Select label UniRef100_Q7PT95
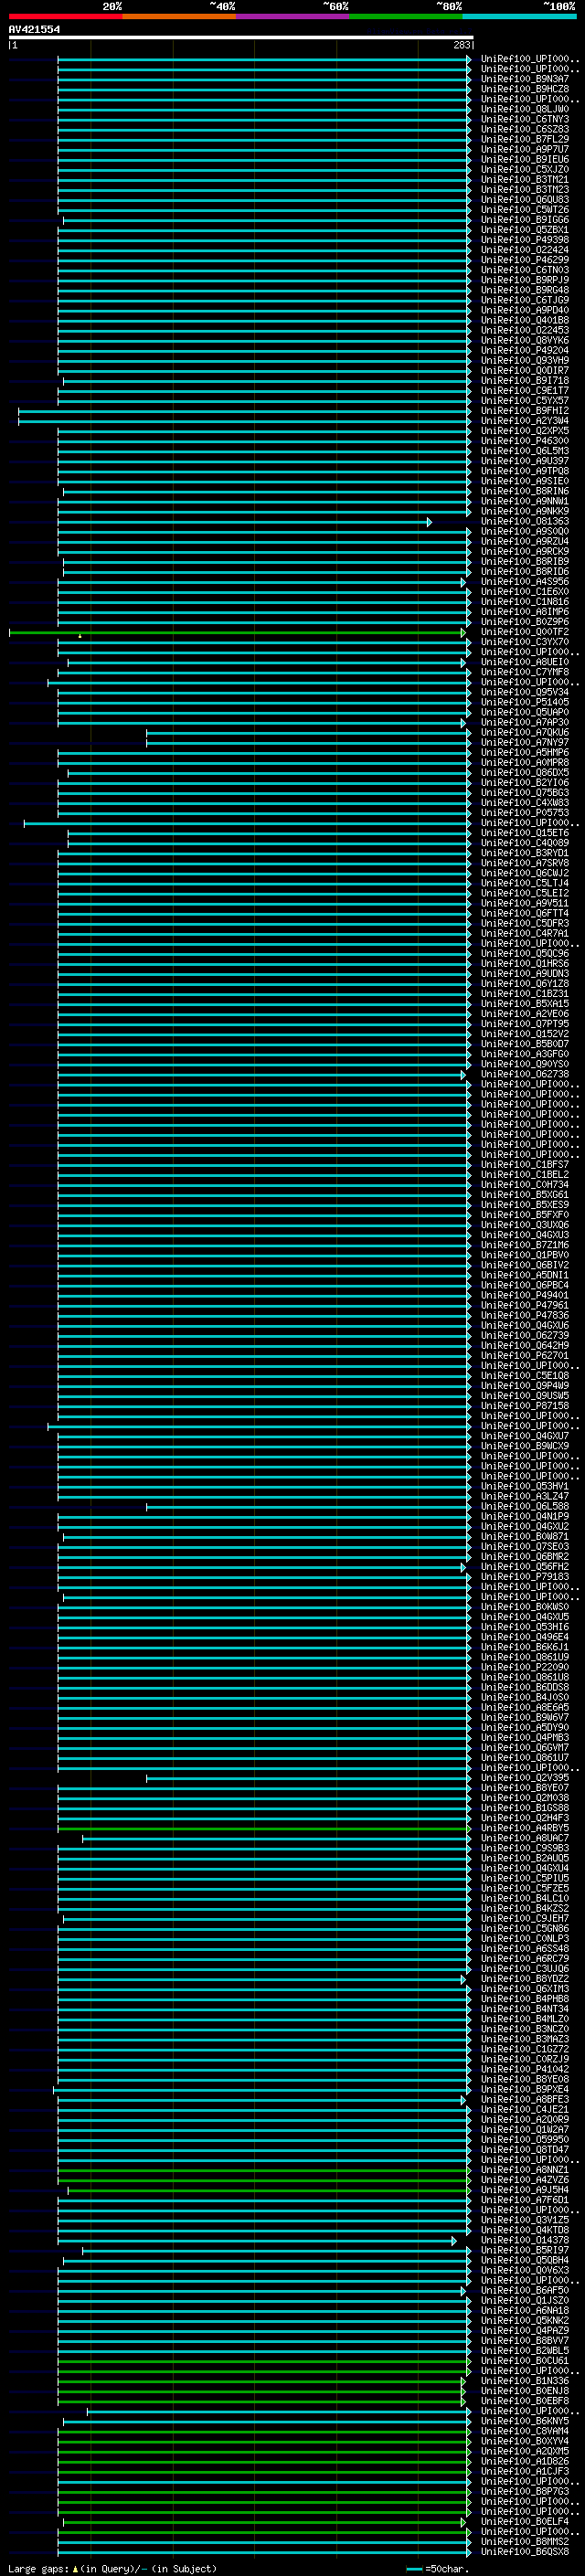This screenshot has height=2576, width=585. (x=525, y=1024)
